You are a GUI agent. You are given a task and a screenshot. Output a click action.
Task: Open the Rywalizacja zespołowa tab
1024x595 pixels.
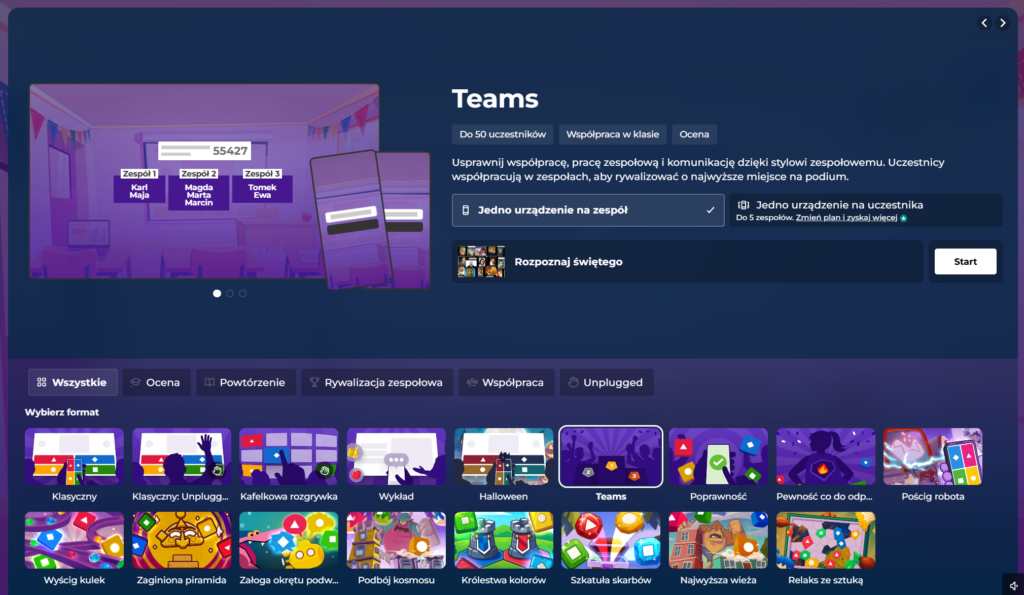[377, 382]
